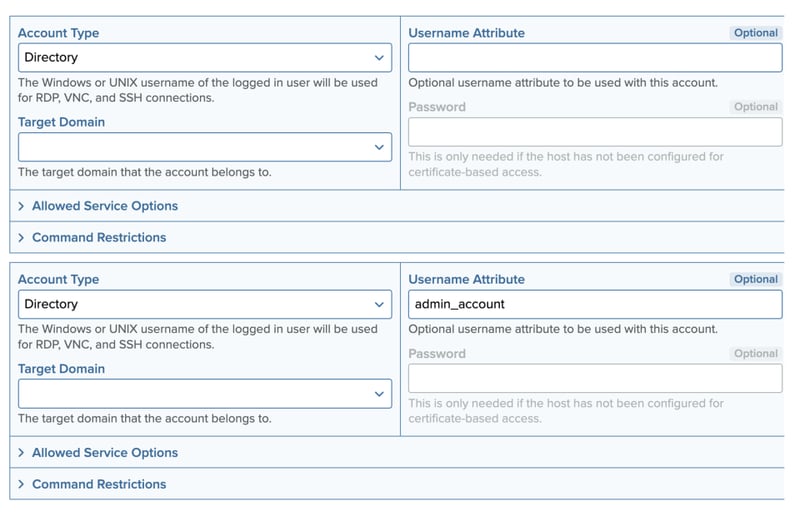Click arrow icon beside upper Allowed Service Options
The image size is (800, 521).
[x=22, y=206]
